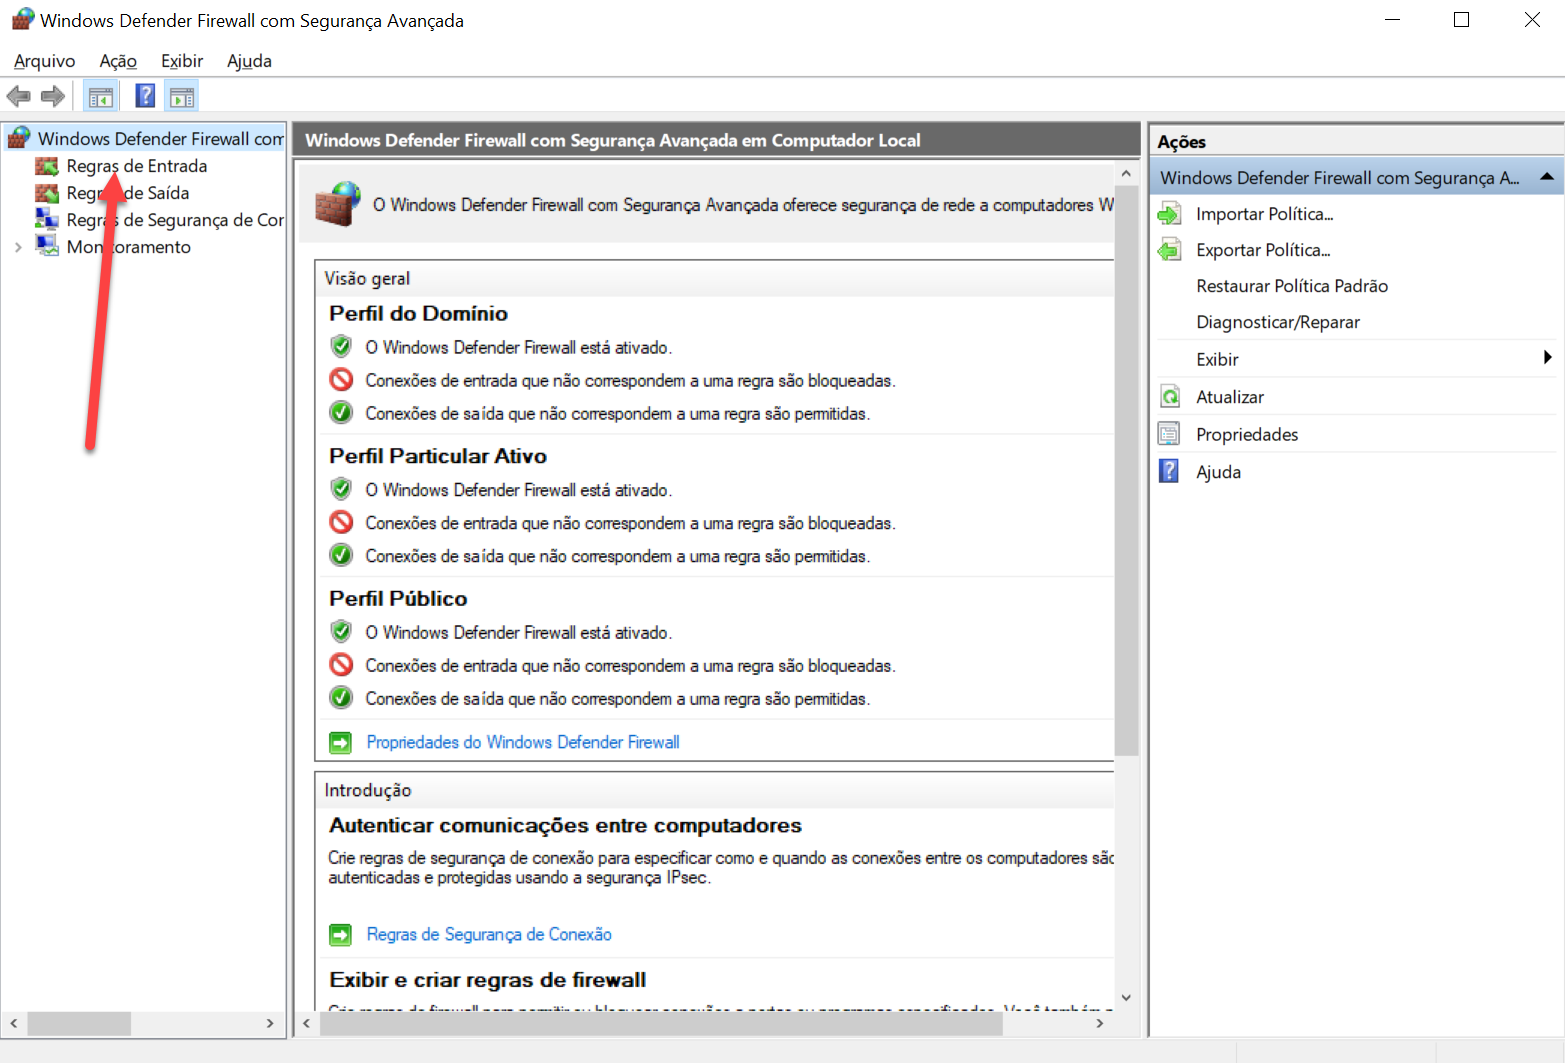The image size is (1565, 1063).
Task: Click the Perfil Público heading
Action: click(398, 598)
